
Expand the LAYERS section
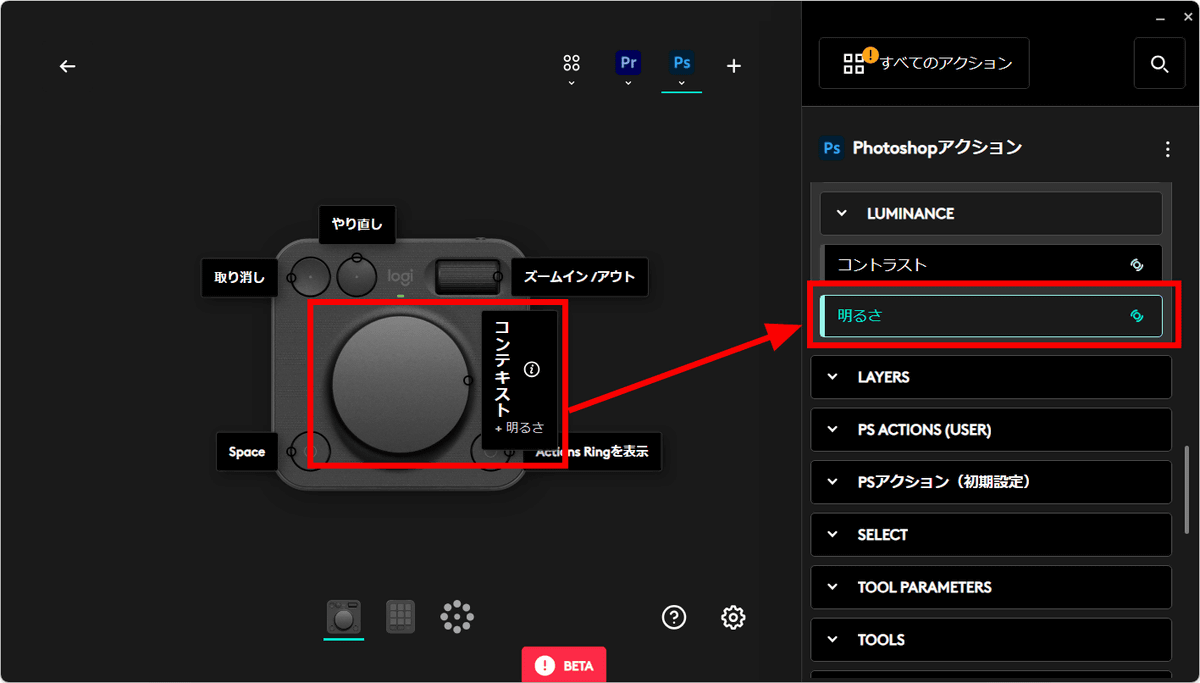991,377
